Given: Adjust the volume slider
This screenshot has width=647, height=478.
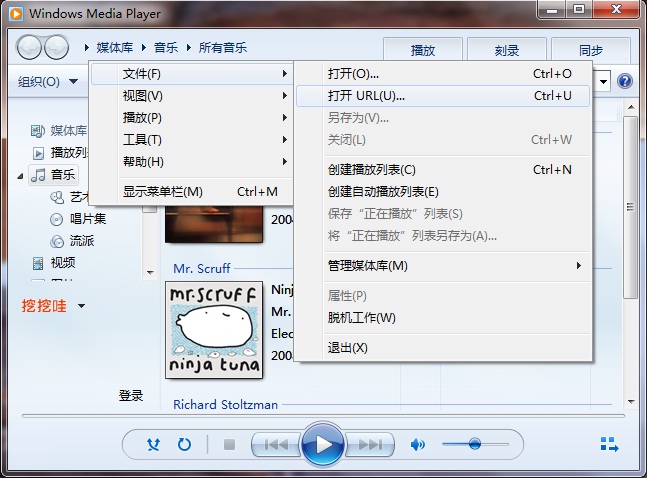Looking at the screenshot, I should tap(475, 444).
